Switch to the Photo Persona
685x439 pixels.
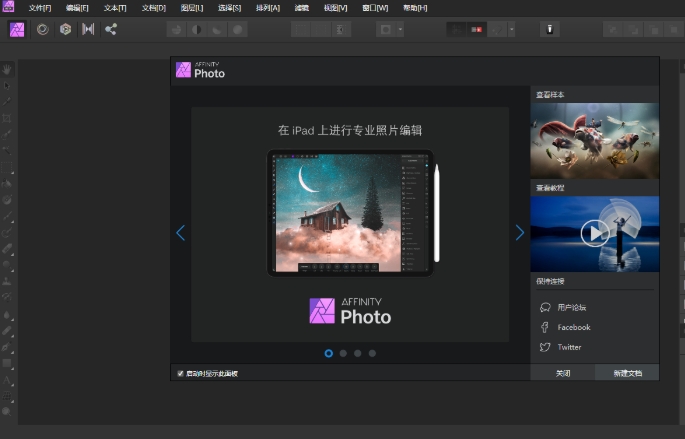[17, 30]
